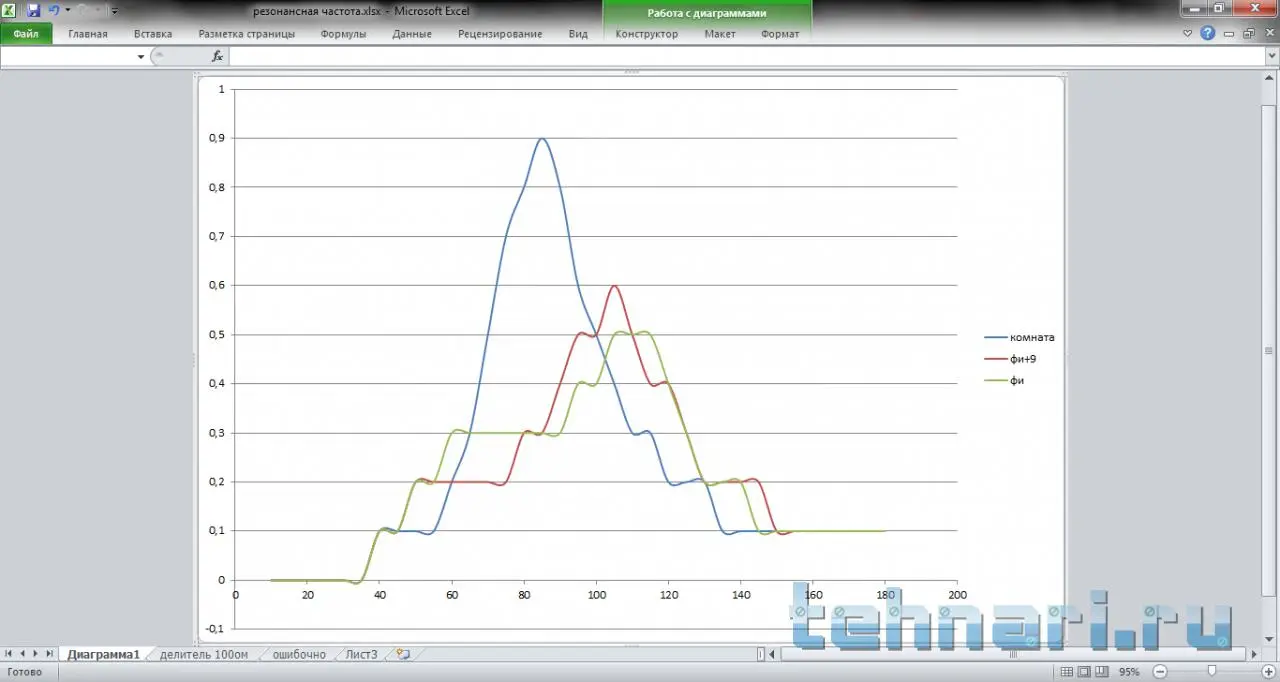Click the horizontal axis label 40
The image size is (1280, 682).
(x=379, y=595)
